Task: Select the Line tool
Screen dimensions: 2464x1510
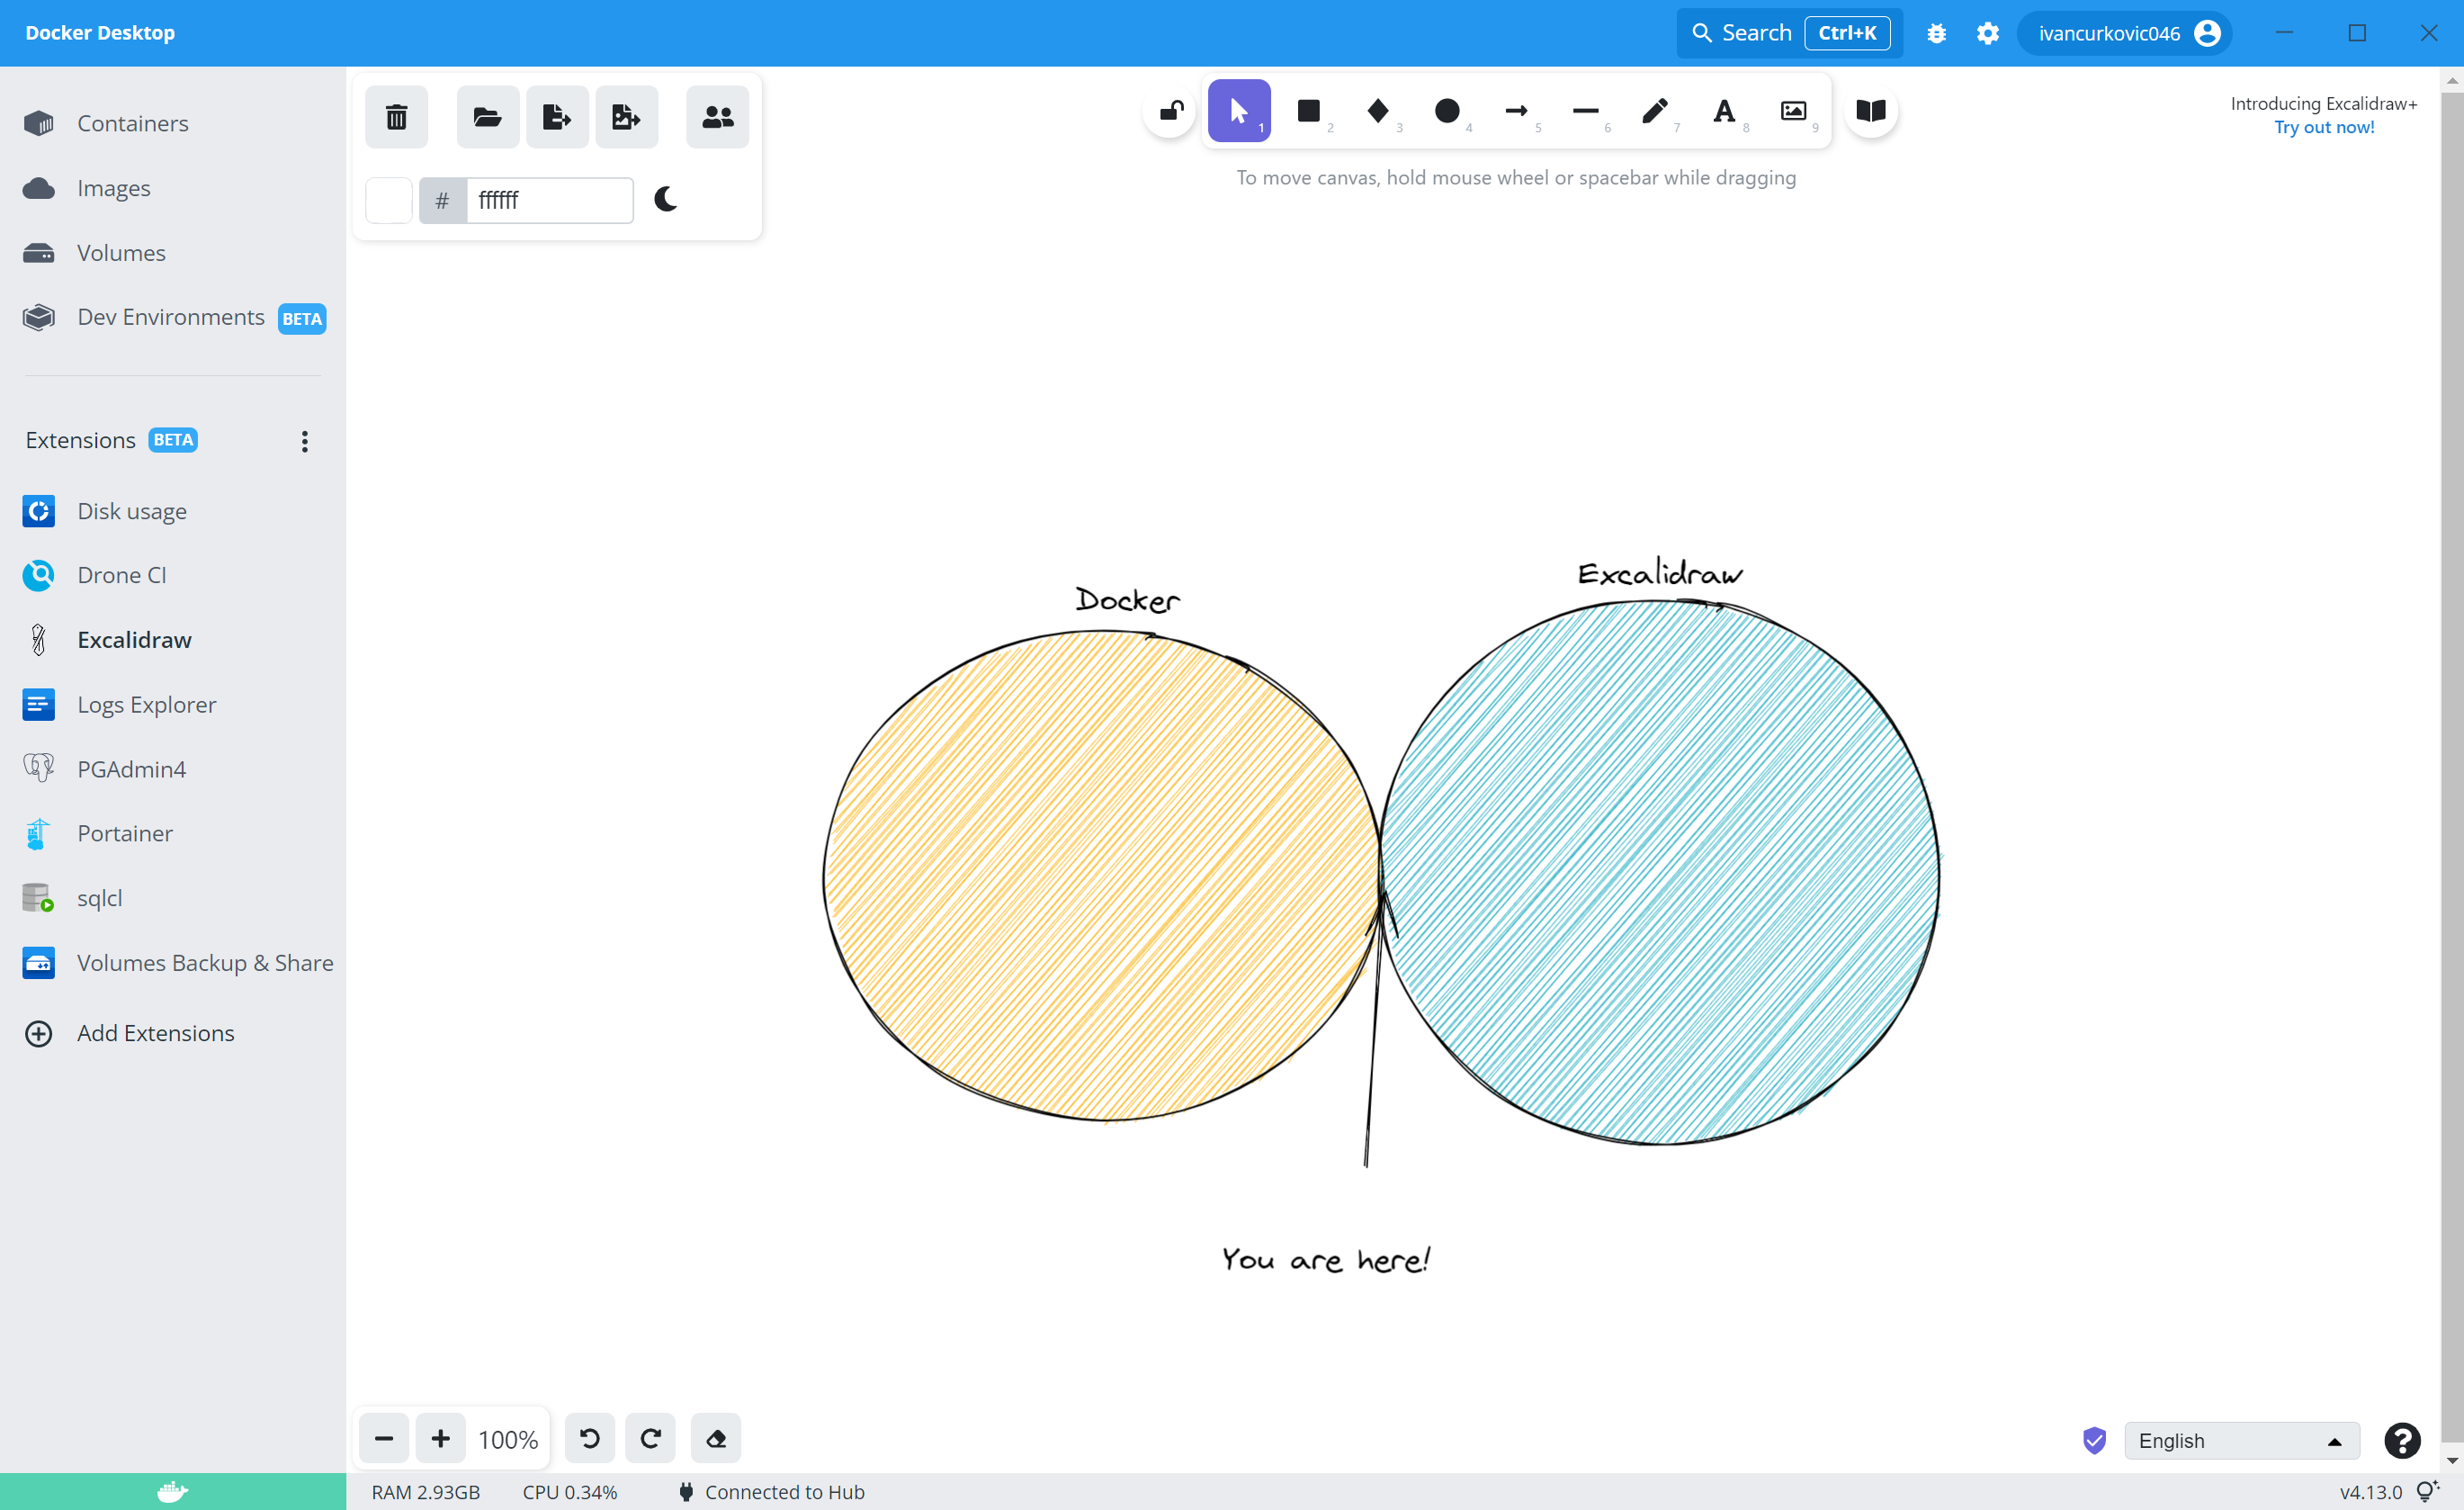Action: [x=1586, y=111]
